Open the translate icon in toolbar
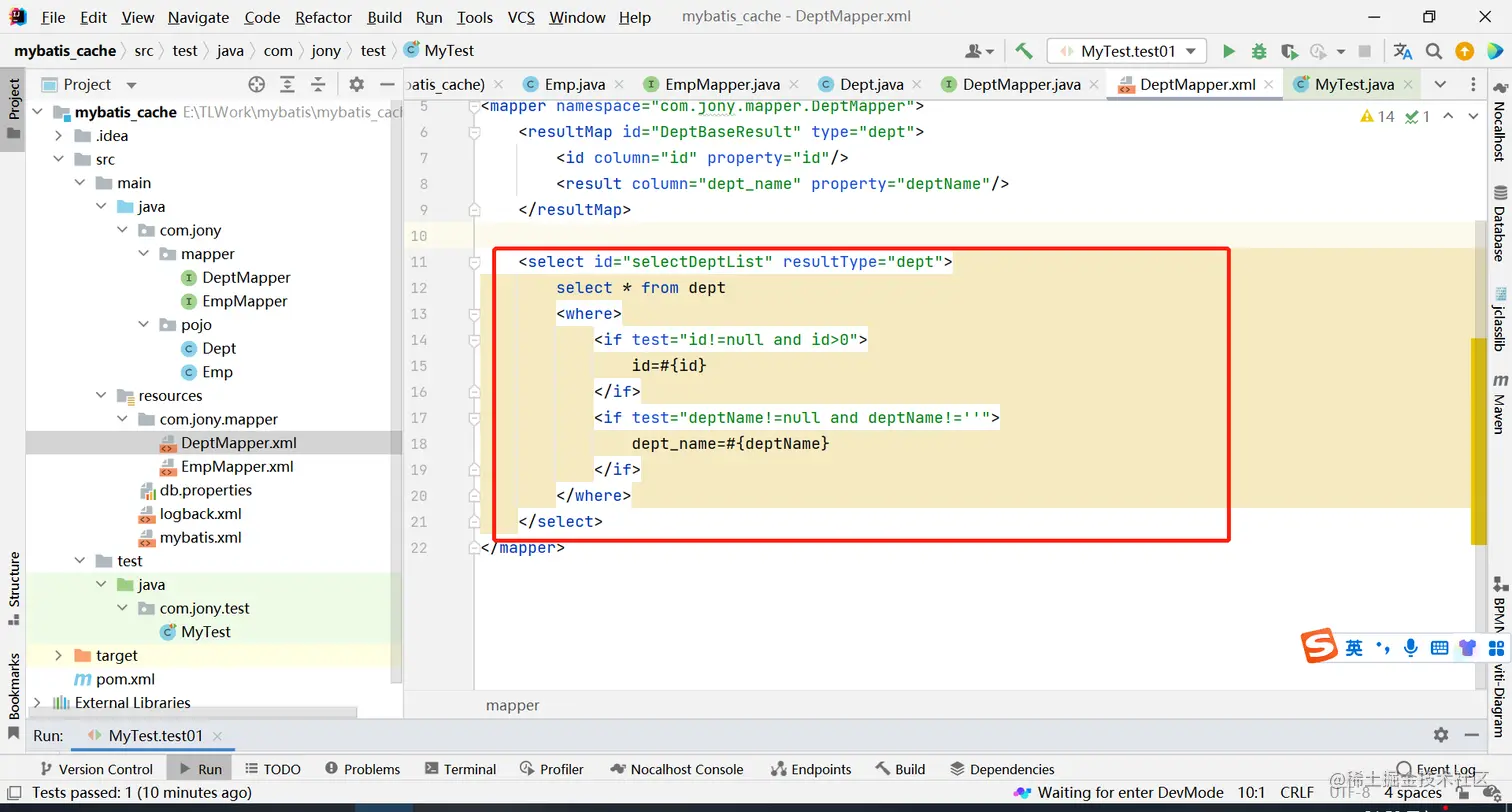1512x812 pixels. click(1403, 51)
